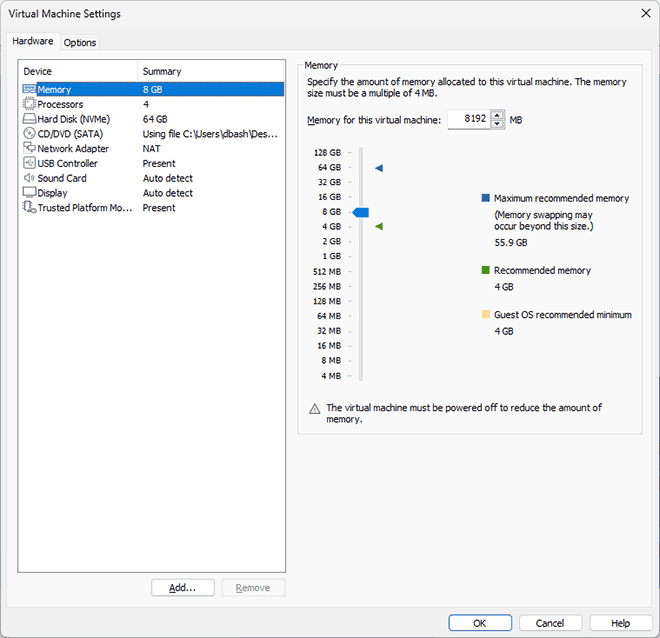Click the green Recommended memory legend square
The image size is (660, 638).
click(485, 270)
